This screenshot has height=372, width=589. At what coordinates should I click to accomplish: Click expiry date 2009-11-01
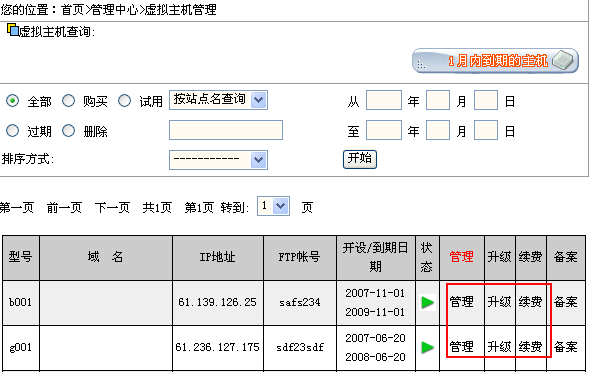tap(375, 312)
